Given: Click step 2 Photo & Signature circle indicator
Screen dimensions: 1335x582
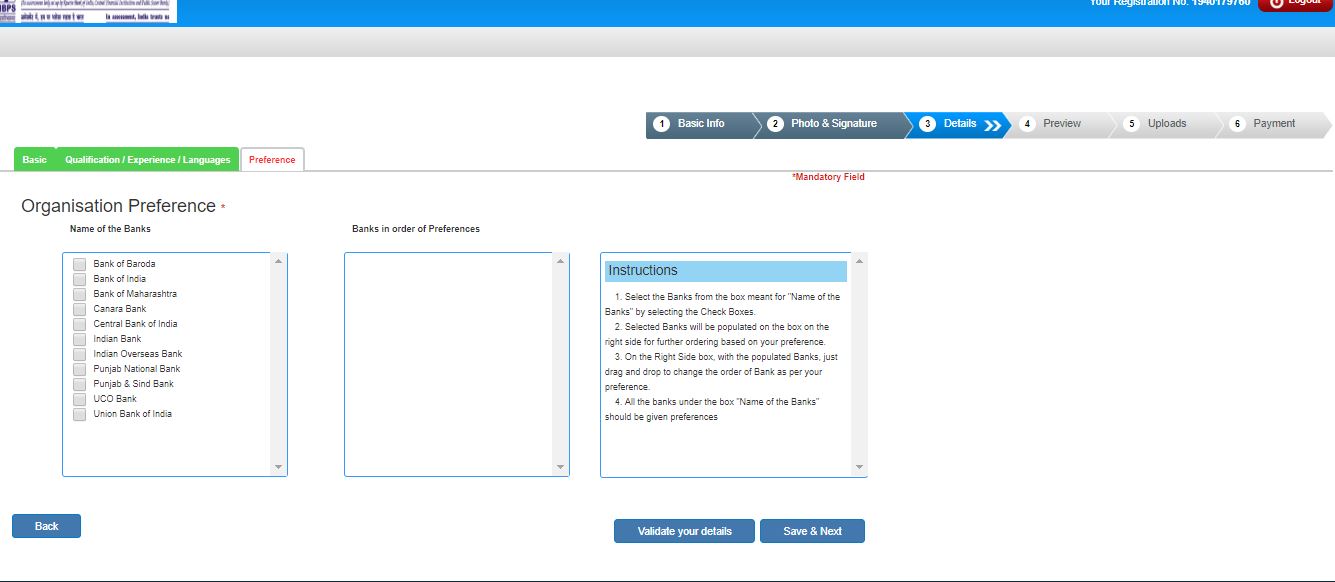Looking at the screenshot, I should click(x=776, y=123).
